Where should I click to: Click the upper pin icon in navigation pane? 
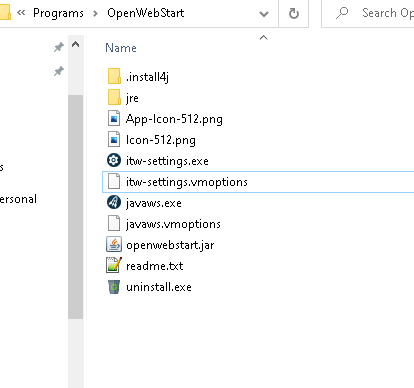[59, 47]
